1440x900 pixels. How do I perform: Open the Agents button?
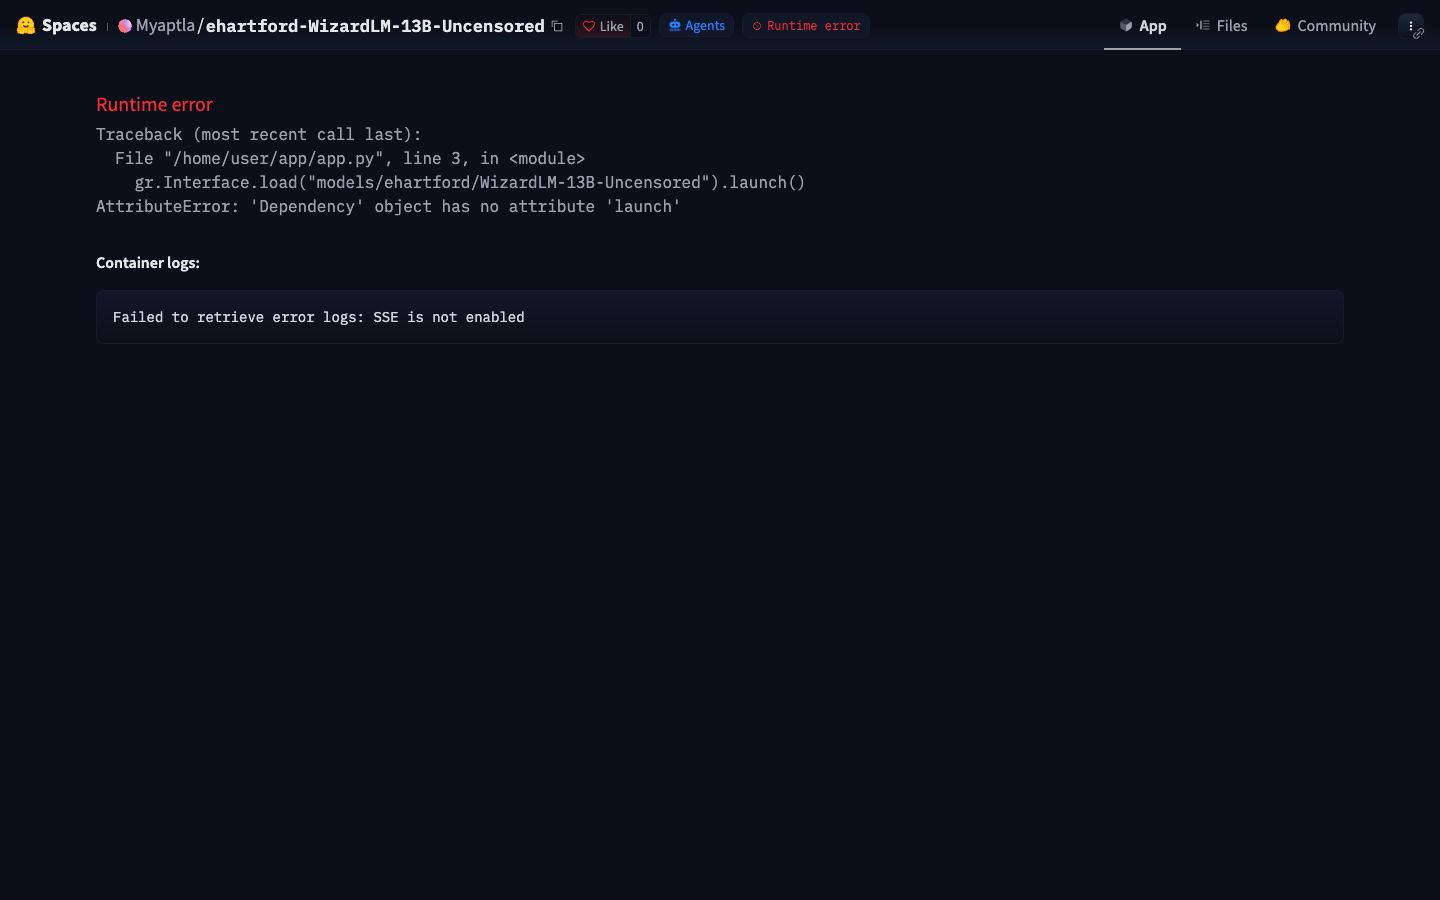(696, 26)
